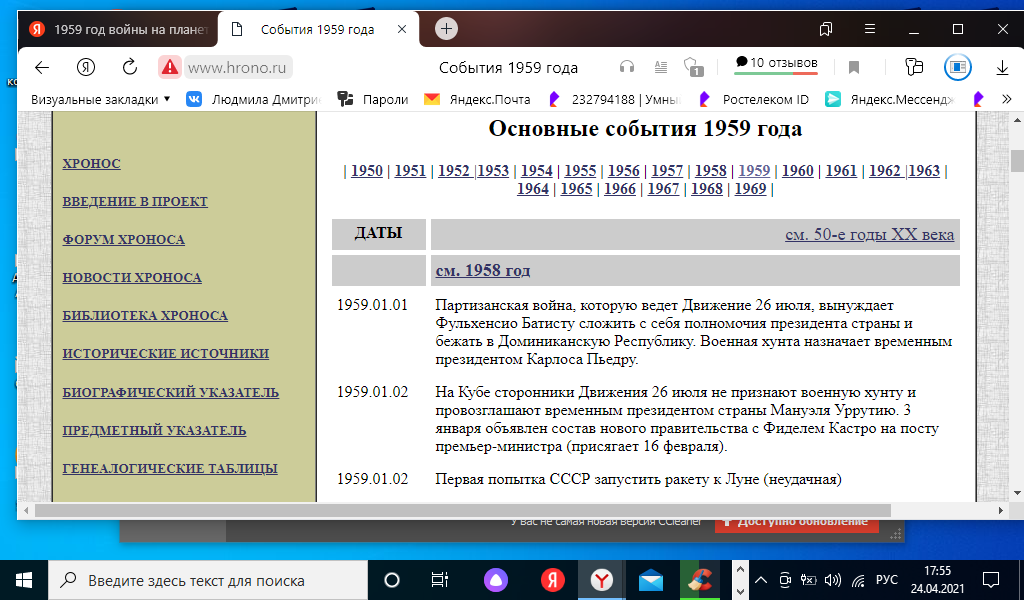The image size is (1024, 600).
Task: Open 'см. 1958 год' link
Action: pos(483,271)
